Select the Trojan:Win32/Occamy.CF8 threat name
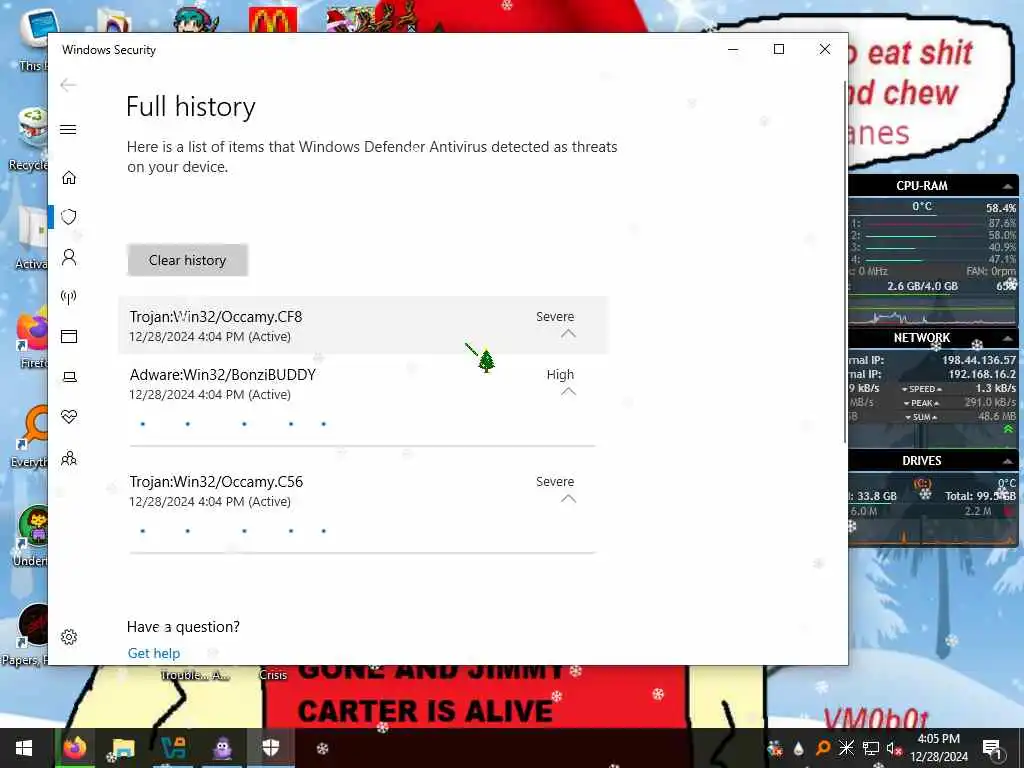 coord(216,317)
